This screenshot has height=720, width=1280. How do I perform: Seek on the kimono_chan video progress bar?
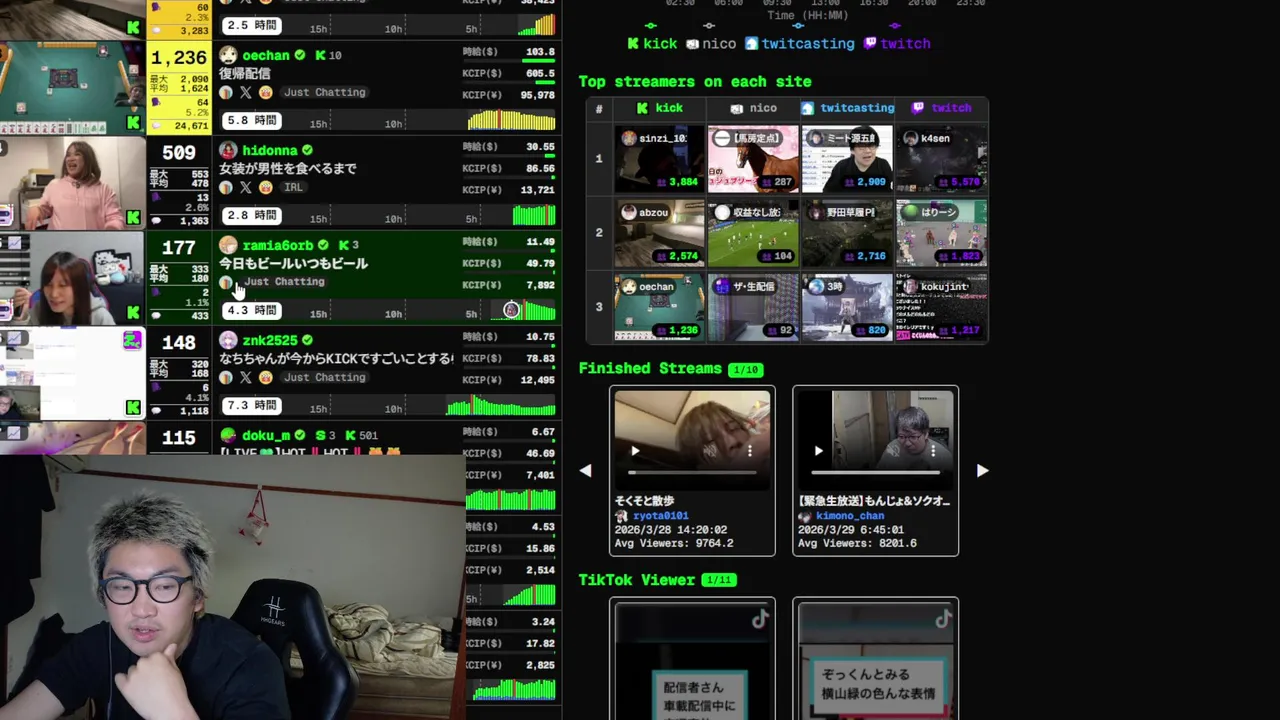(875, 471)
